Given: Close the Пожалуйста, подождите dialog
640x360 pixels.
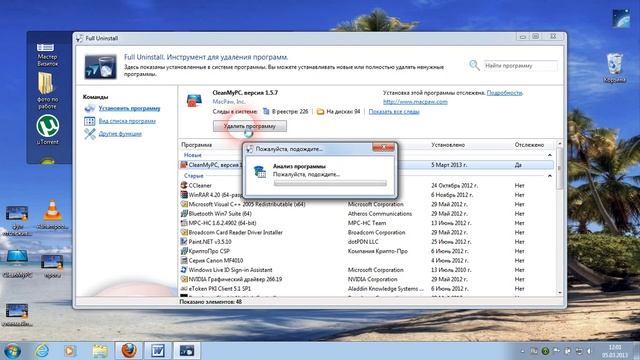Looking at the screenshot, I should [x=383, y=147].
